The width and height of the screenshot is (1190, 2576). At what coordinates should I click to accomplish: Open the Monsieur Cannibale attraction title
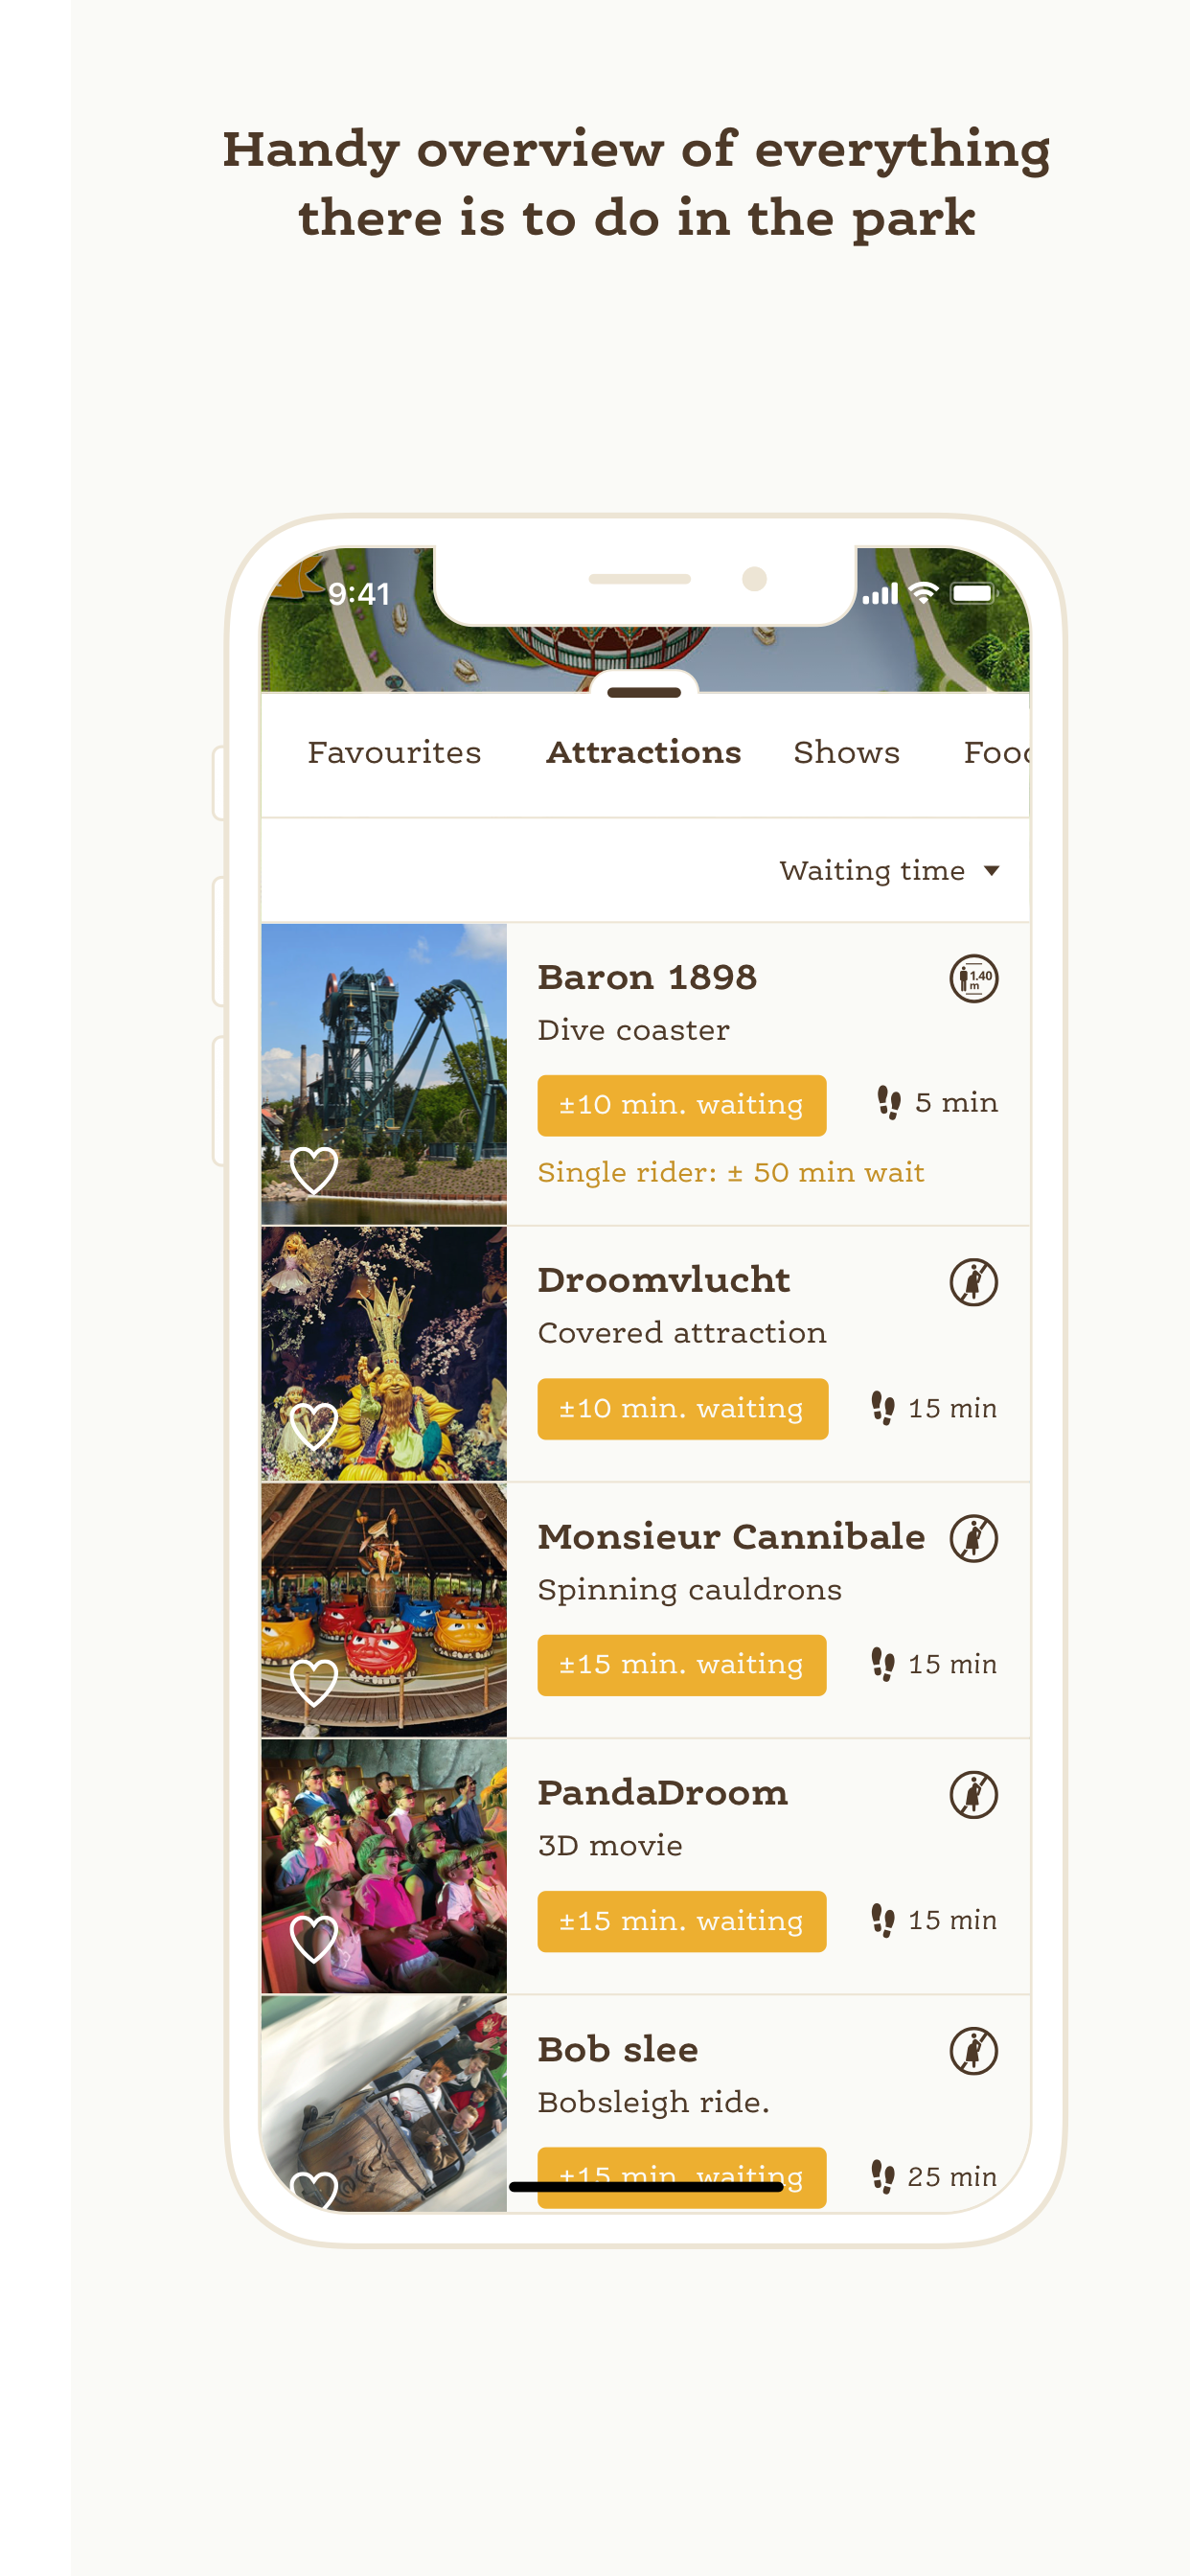[731, 1537]
